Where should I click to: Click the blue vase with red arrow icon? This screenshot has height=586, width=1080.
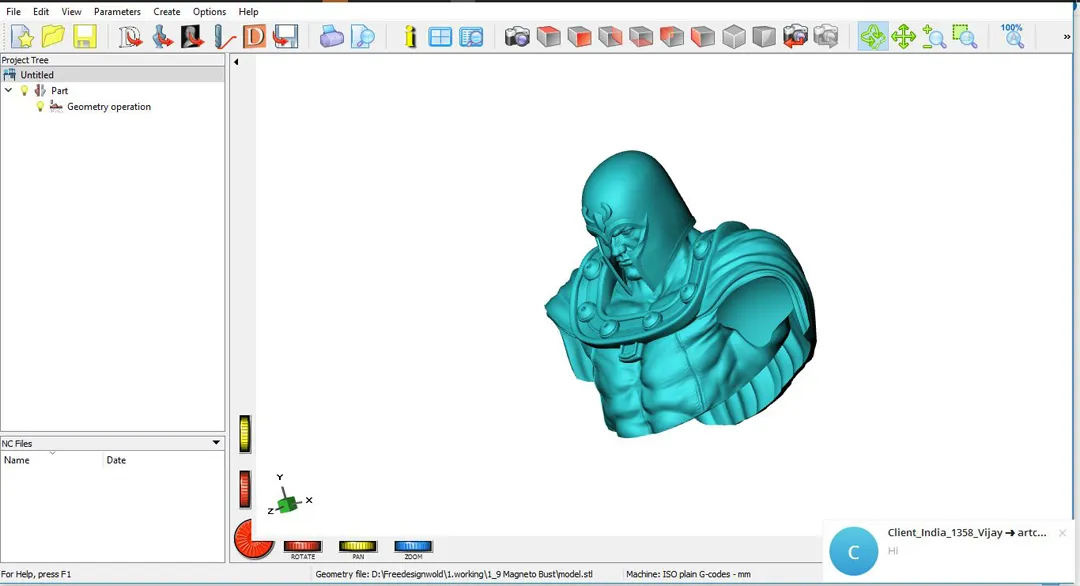click(162, 36)
